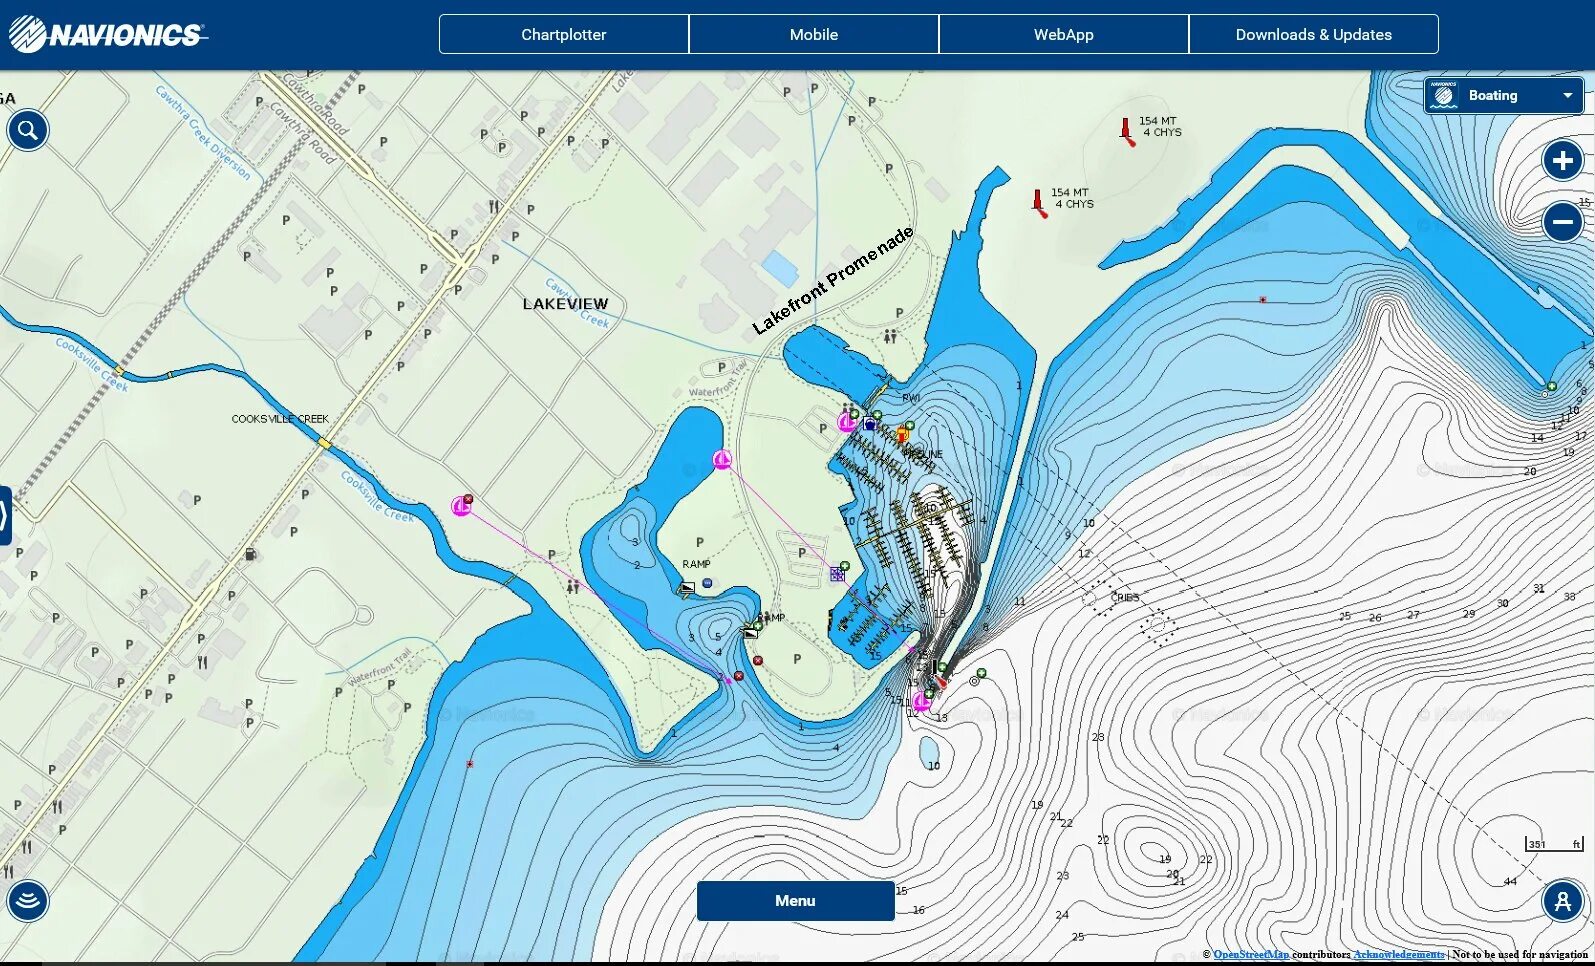Click the upper boat RAMP icon
Image resolution: width=1595 pixels, height=966 pixels.
pos(687,588)
